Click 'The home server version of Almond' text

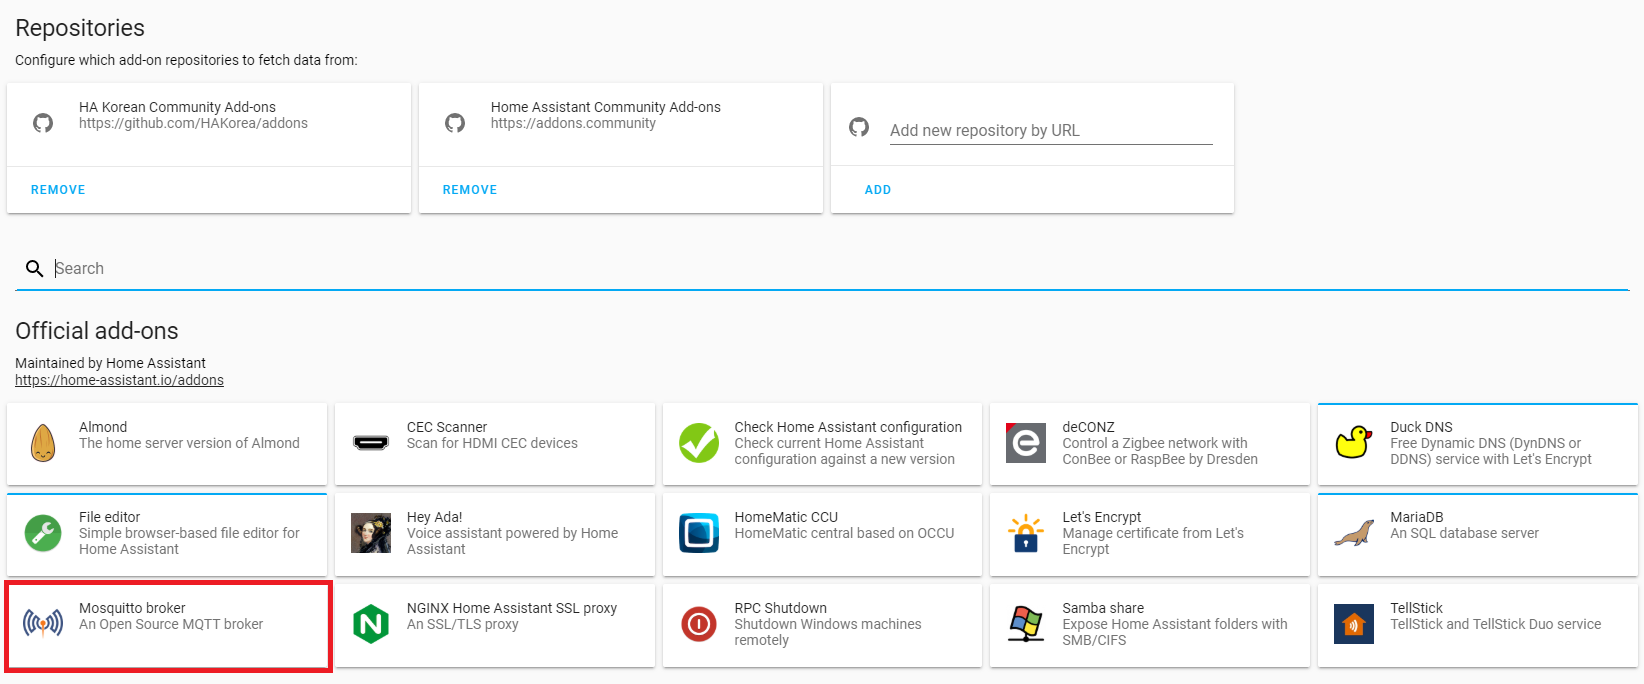189,443
